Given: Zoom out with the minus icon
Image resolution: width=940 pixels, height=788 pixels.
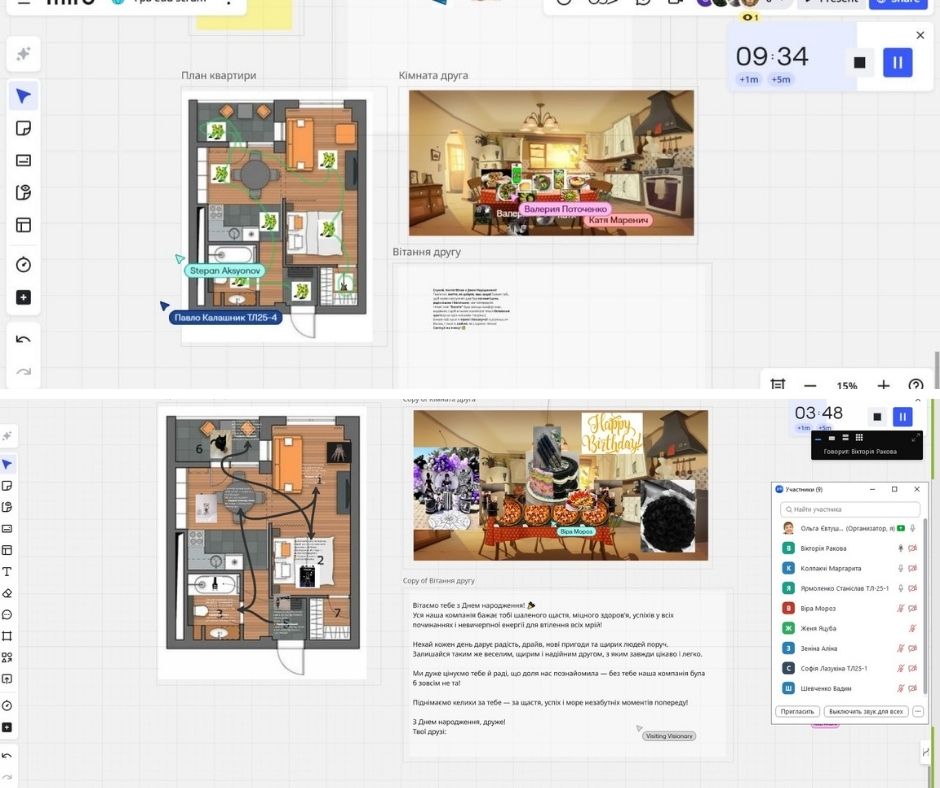Looking at the screenshot, I should [x=811, y=386].
